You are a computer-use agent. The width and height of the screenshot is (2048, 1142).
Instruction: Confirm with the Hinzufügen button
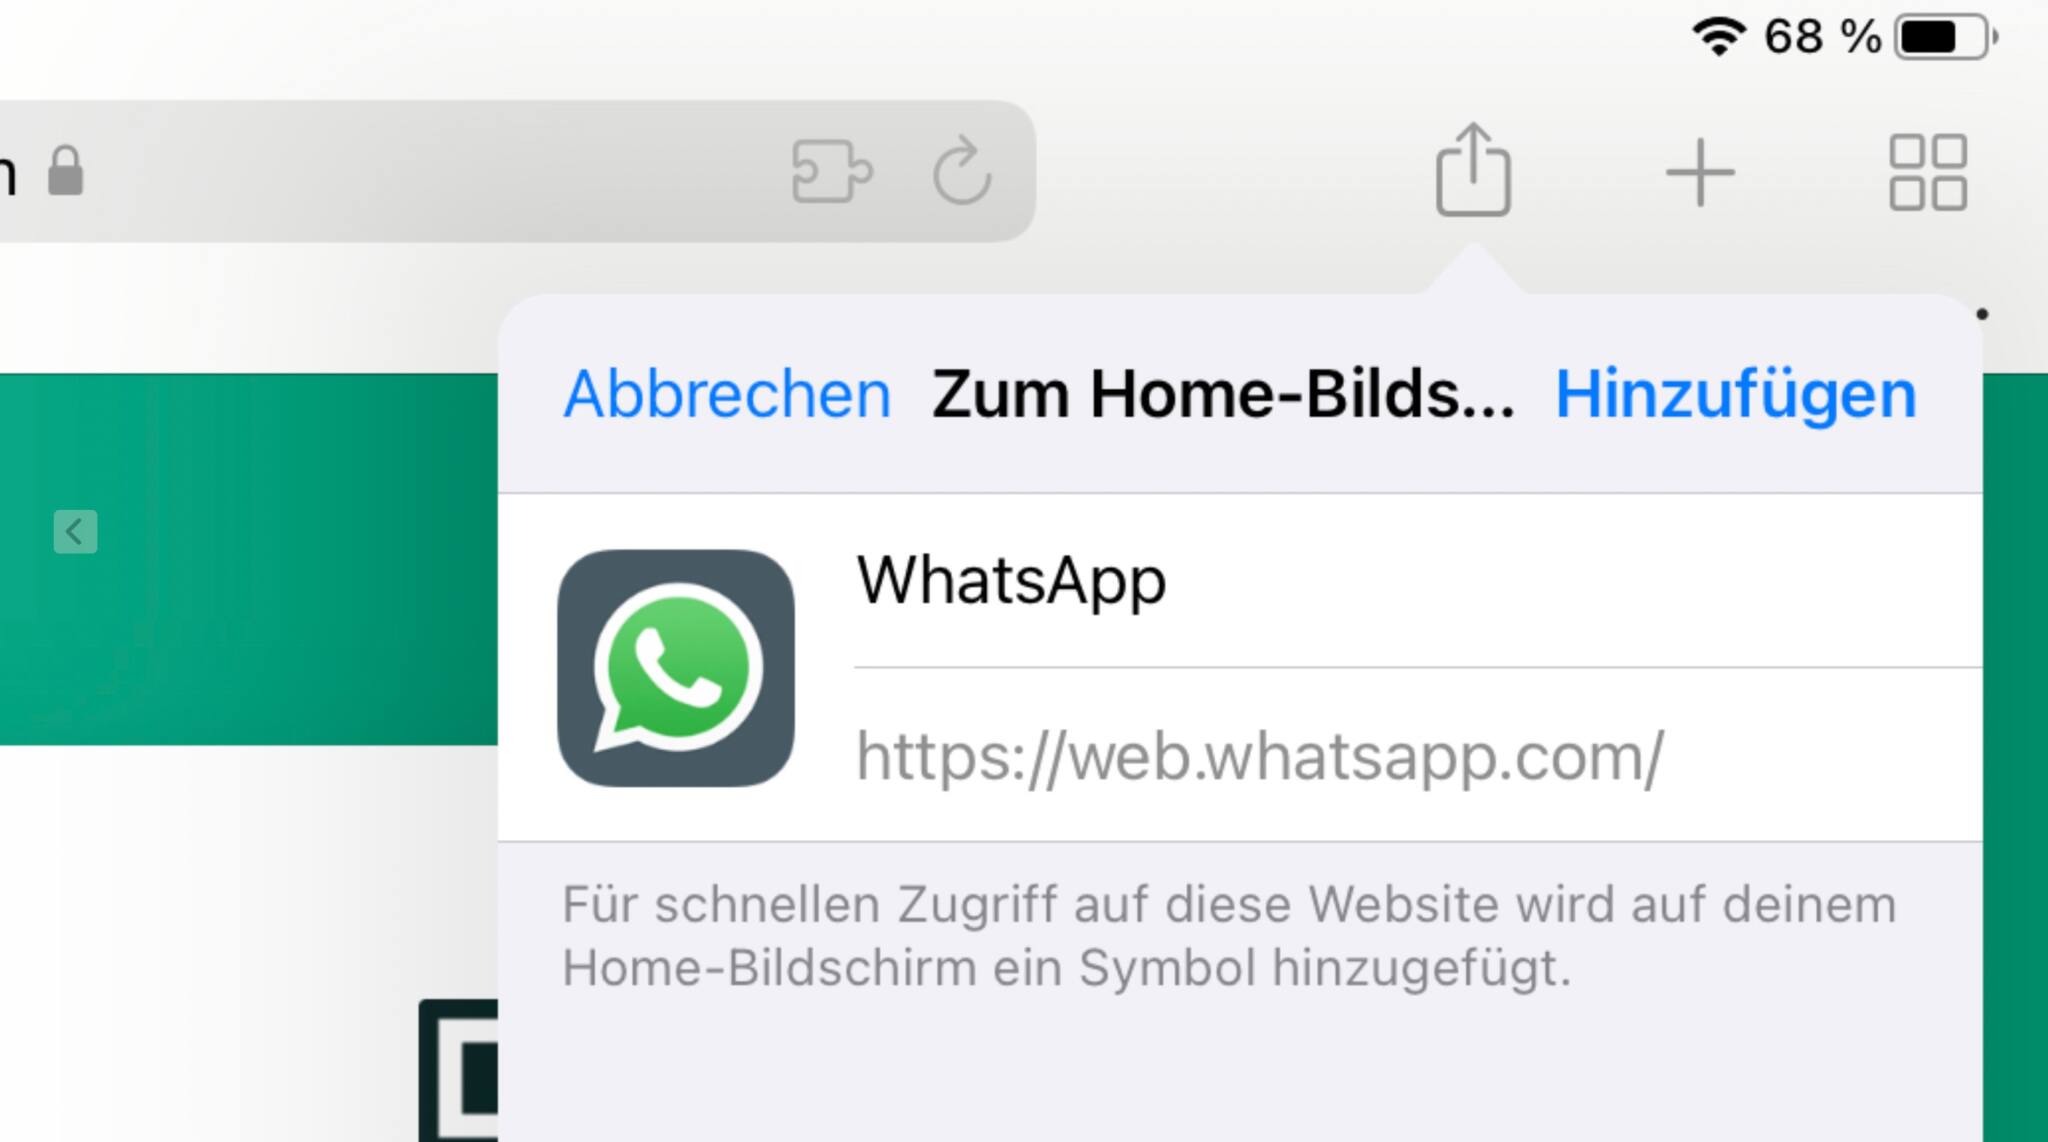coord(1736,394)
